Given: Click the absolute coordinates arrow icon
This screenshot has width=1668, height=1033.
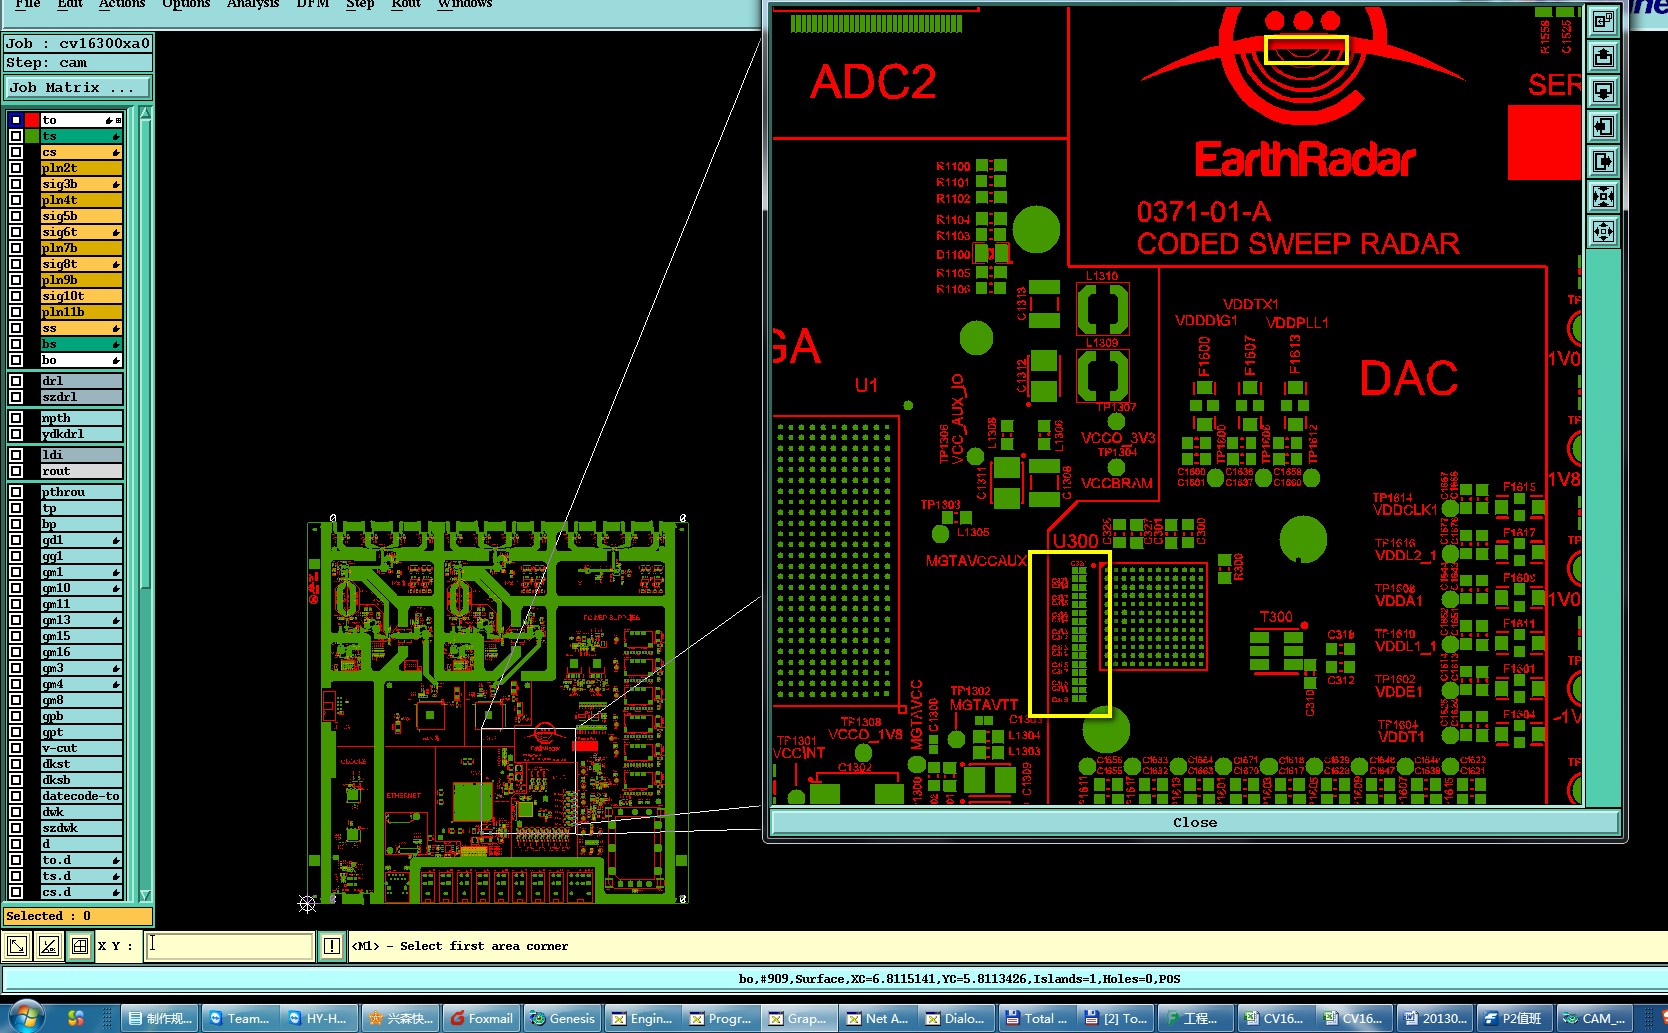Looking at the screenshot, I should (x=17, y=945).
